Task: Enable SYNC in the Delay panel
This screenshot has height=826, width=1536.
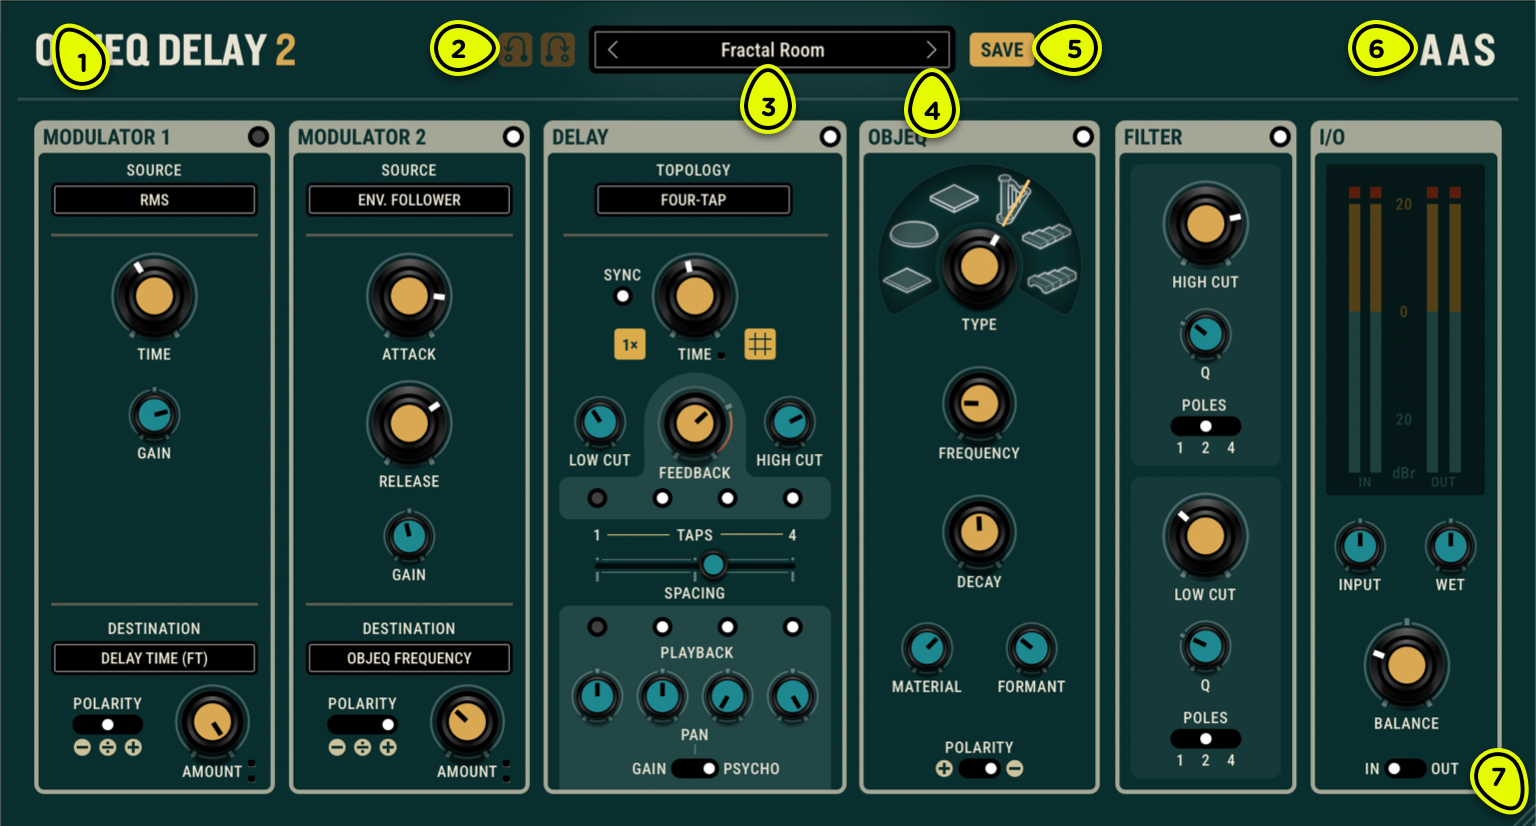Action: (x=623, y=294)
